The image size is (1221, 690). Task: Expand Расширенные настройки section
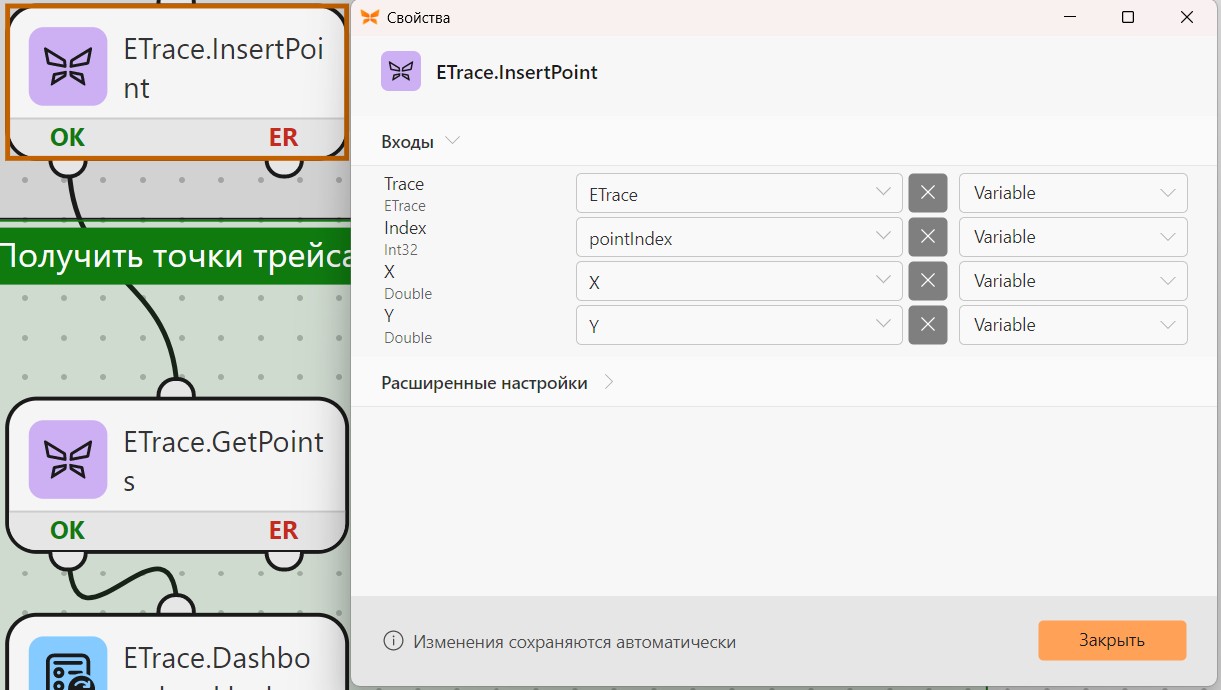click(x=498, y=383)
